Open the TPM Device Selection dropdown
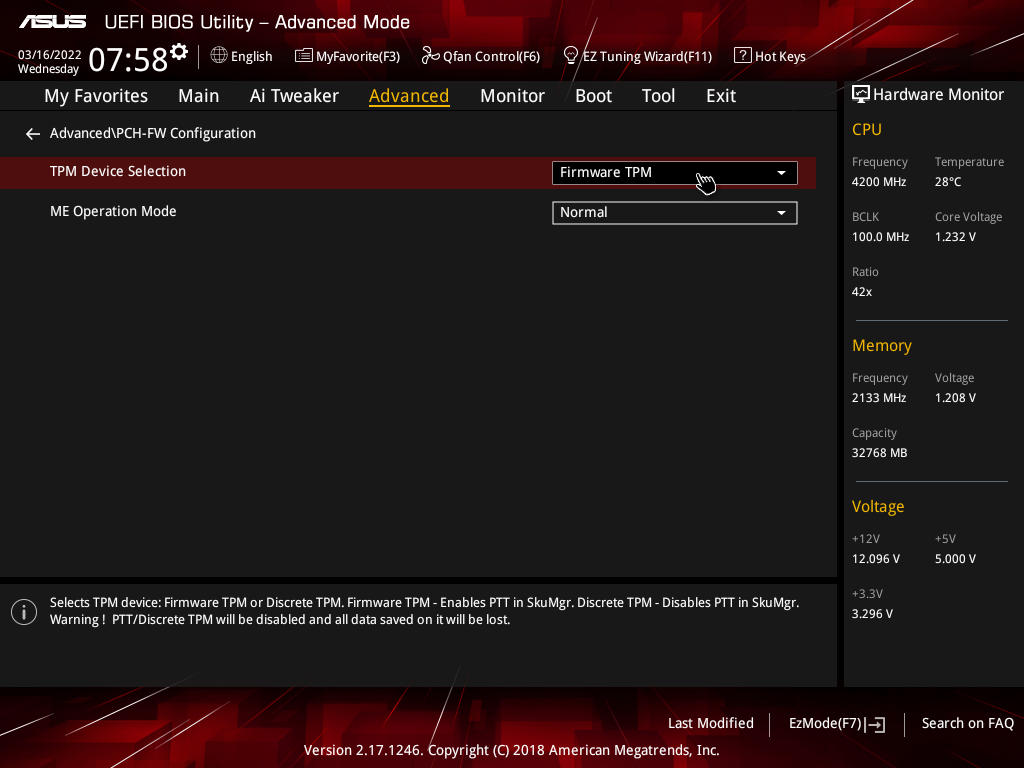1024x768 pixels. pyautogui.click(x=675, y=173)
